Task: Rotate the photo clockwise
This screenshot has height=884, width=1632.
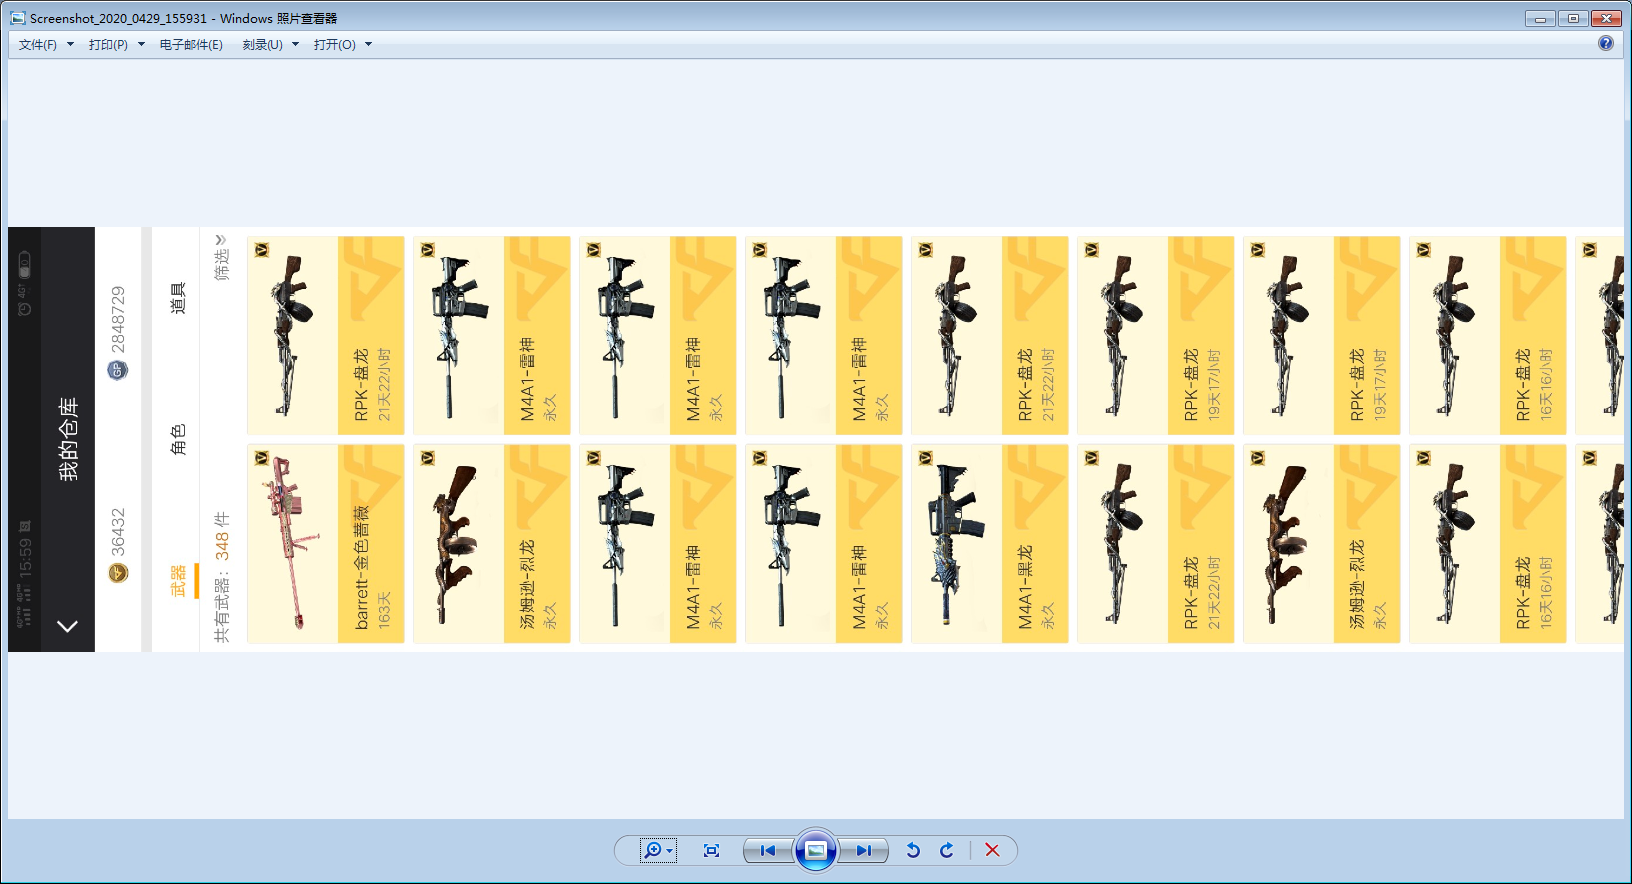Action: [947, 850]
